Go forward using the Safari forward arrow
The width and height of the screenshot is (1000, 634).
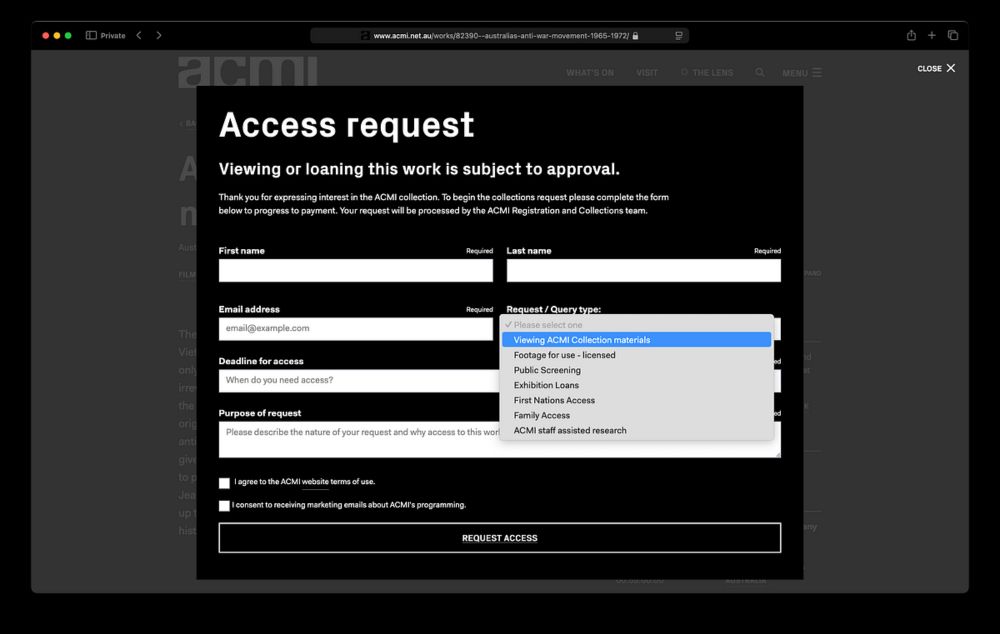tap(159, 36)
